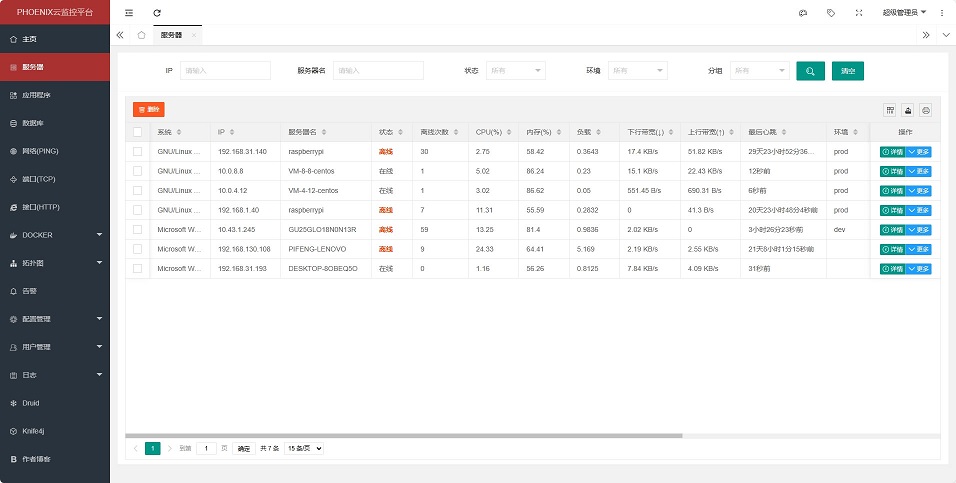Select the checkbox for PIFENG-LENOVO row
The image size is (956, 483).
click(138, 249)
